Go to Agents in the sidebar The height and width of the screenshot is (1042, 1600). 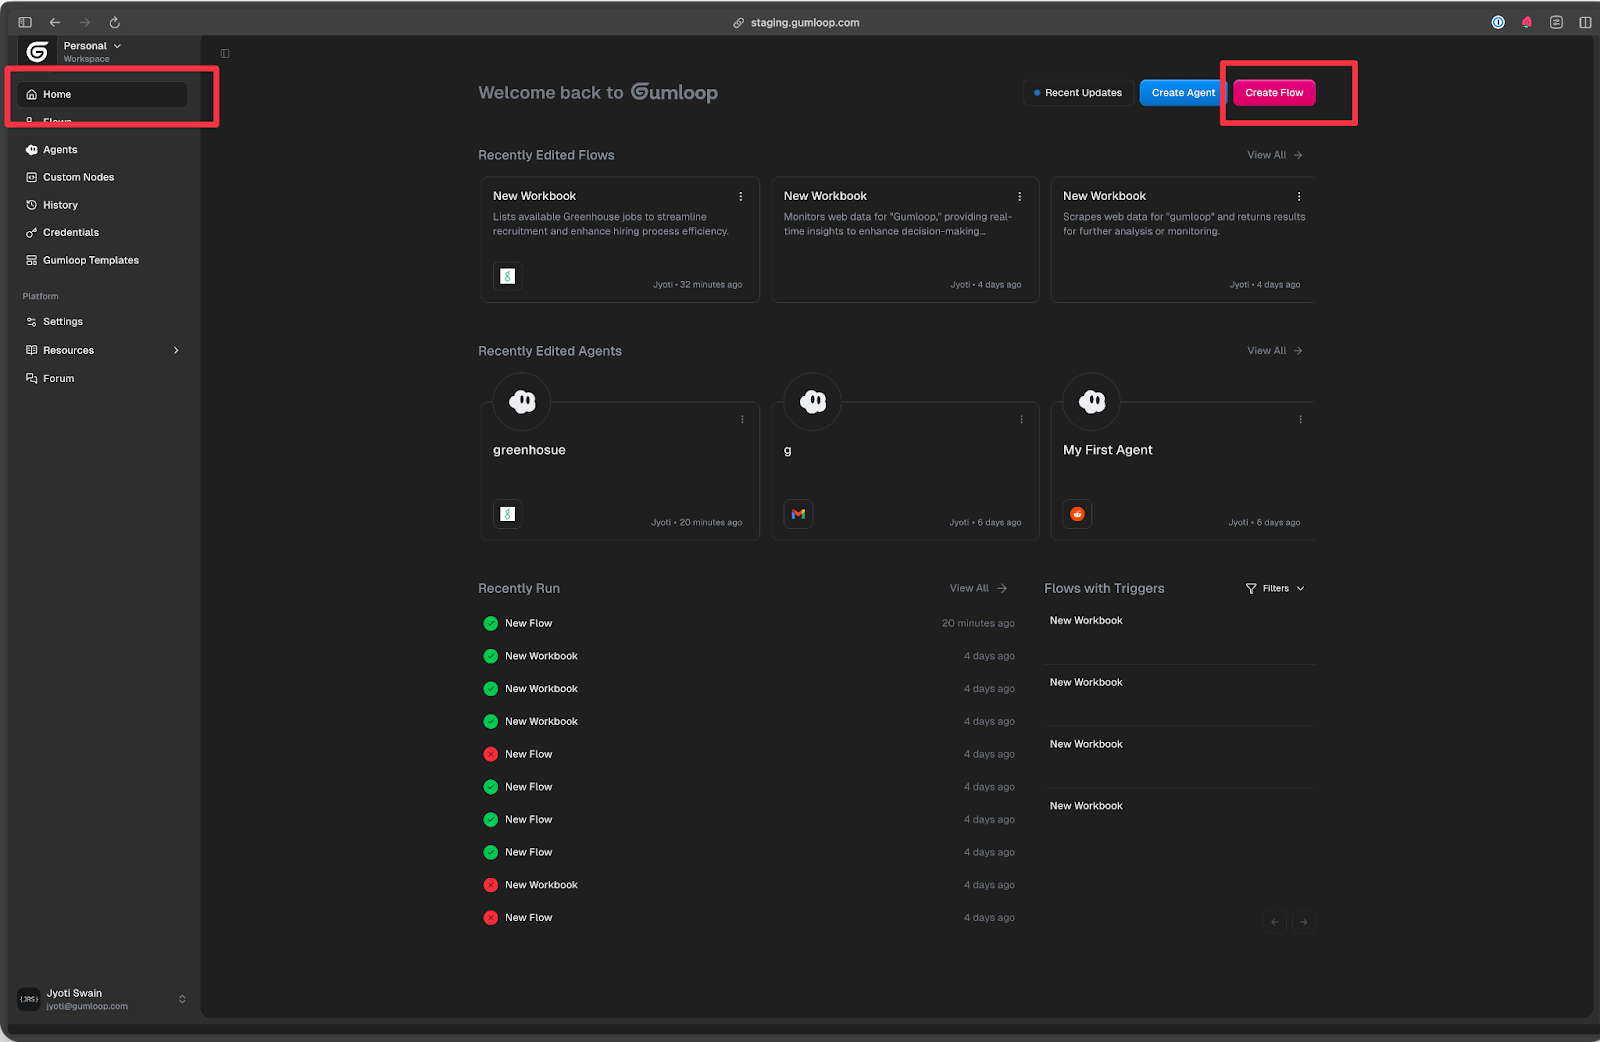click(60, 150)
